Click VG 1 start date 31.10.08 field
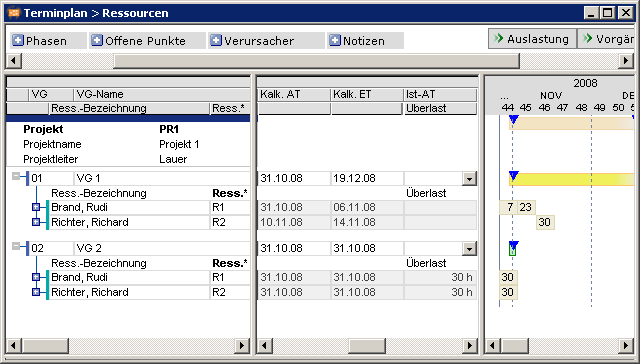Viewport: 640px width, 364px height. 294,179
